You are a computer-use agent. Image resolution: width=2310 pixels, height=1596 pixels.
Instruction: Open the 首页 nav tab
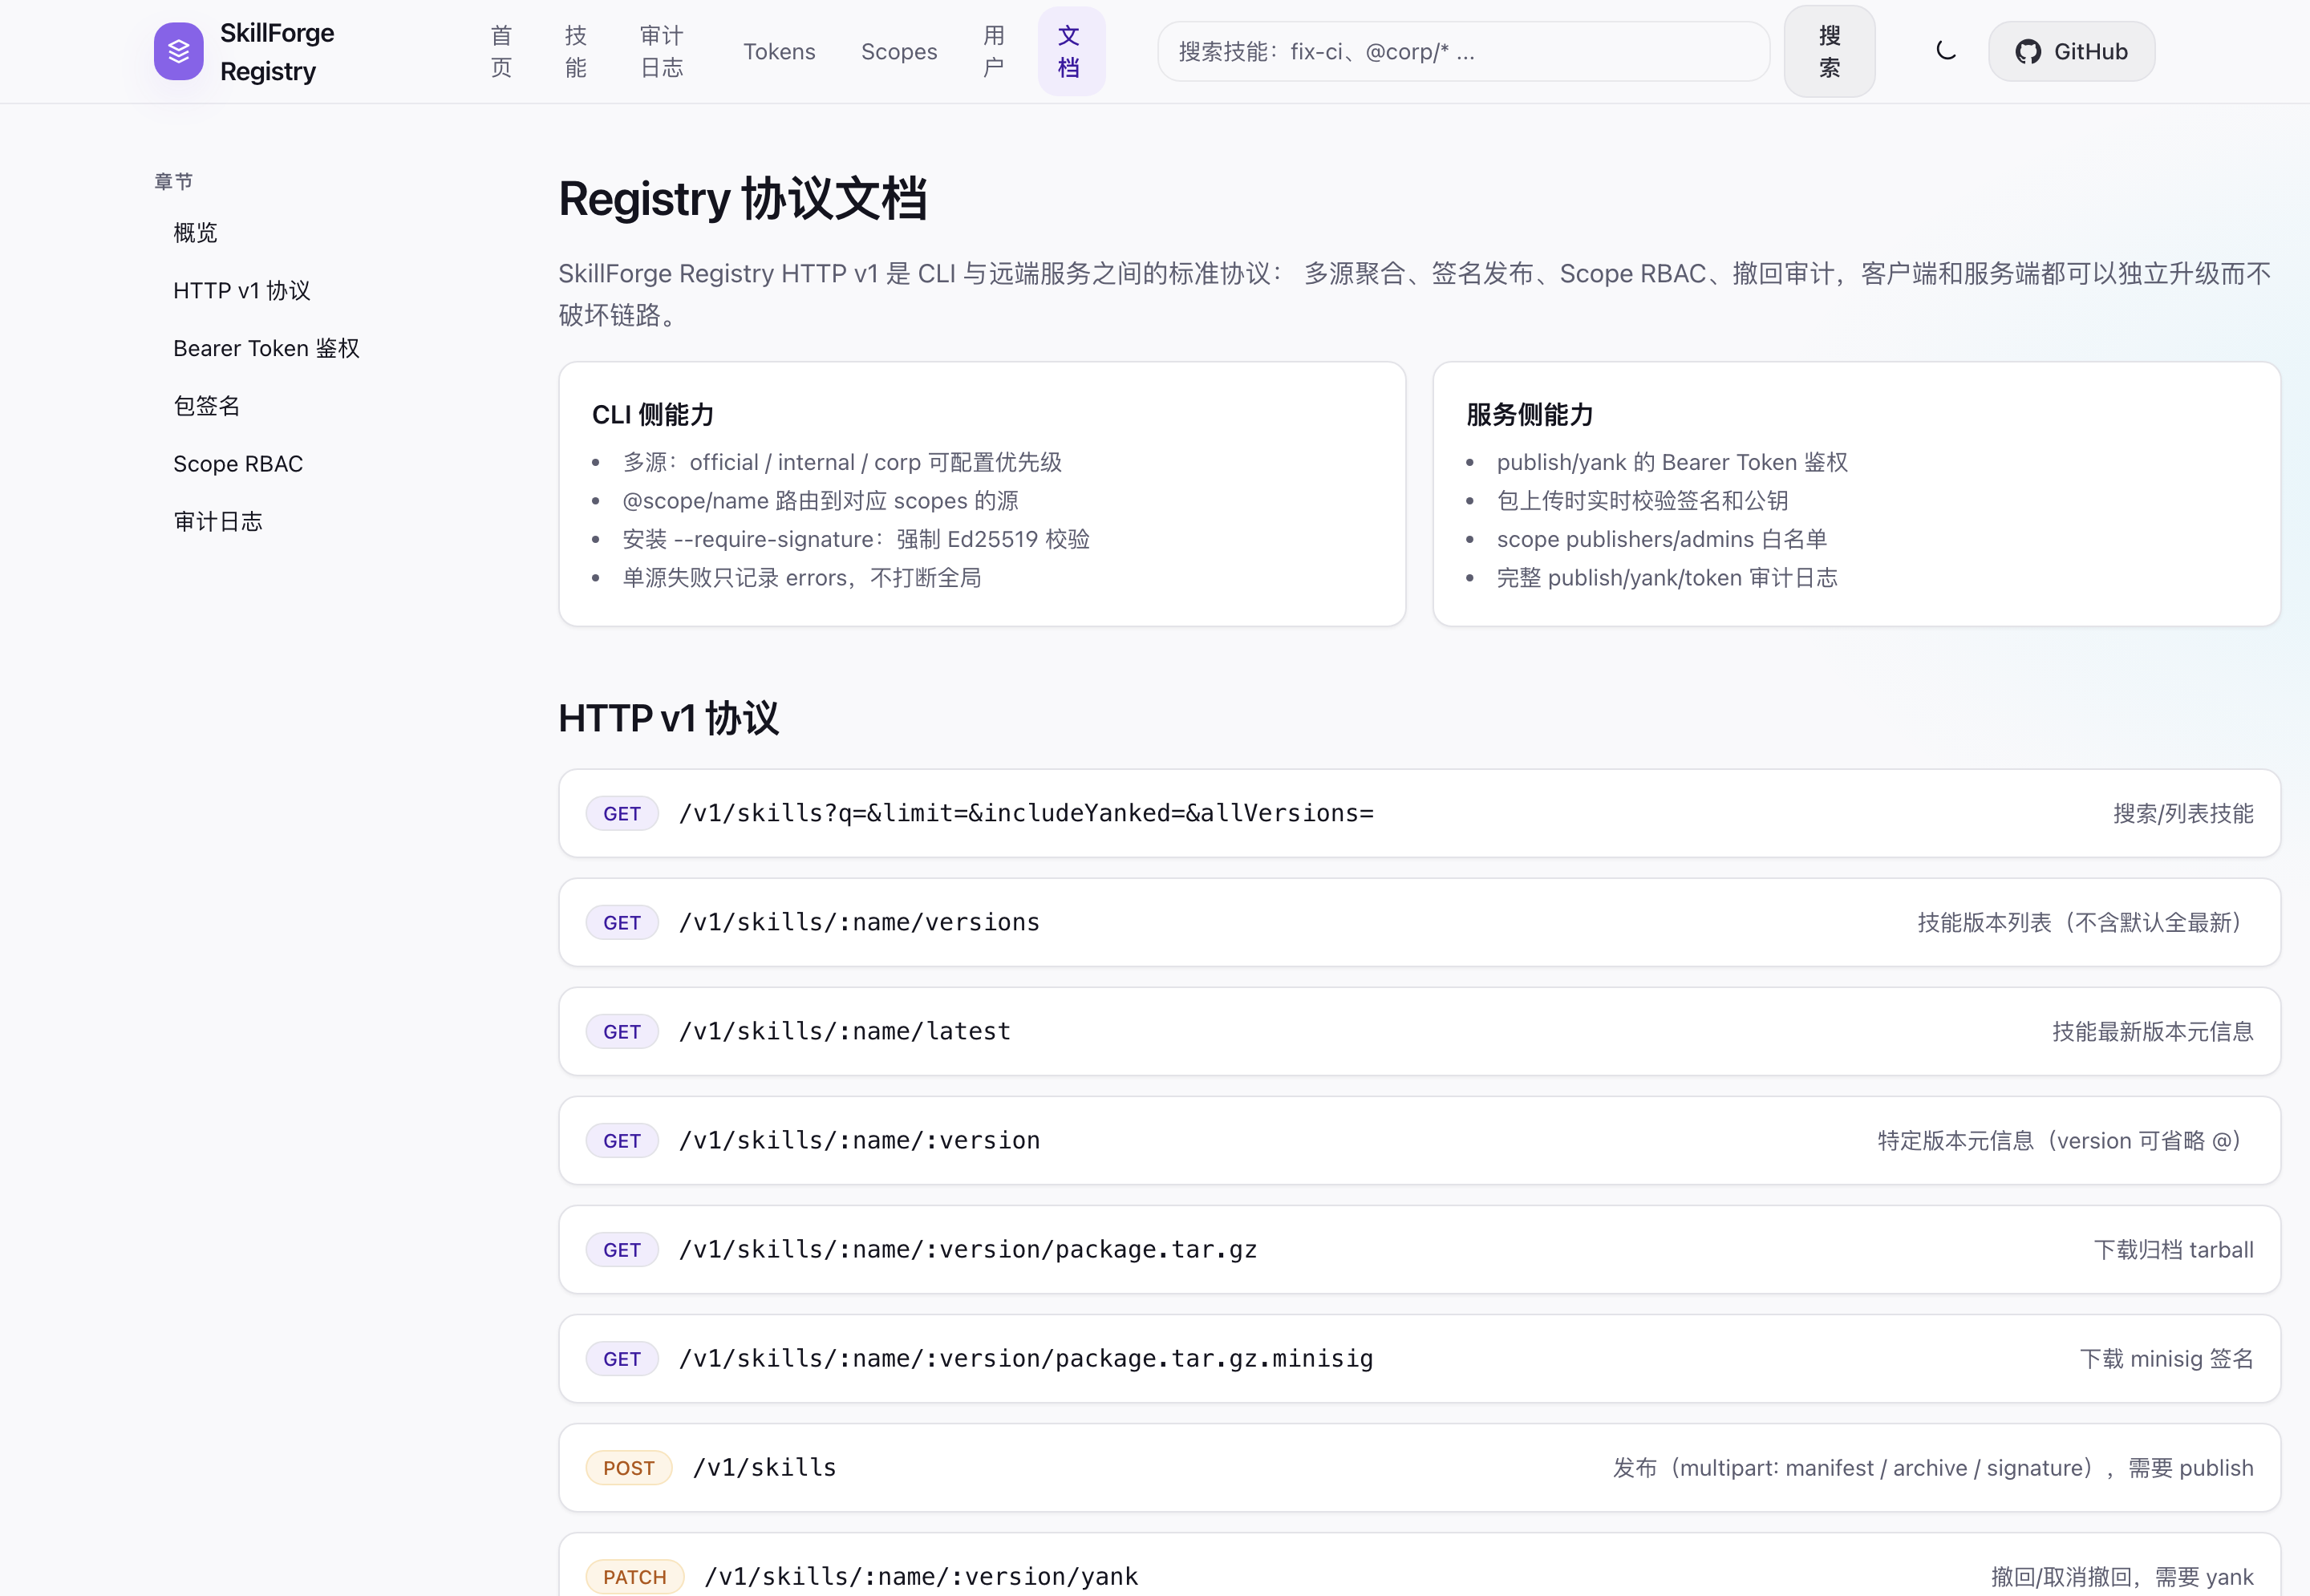point(501,51)
